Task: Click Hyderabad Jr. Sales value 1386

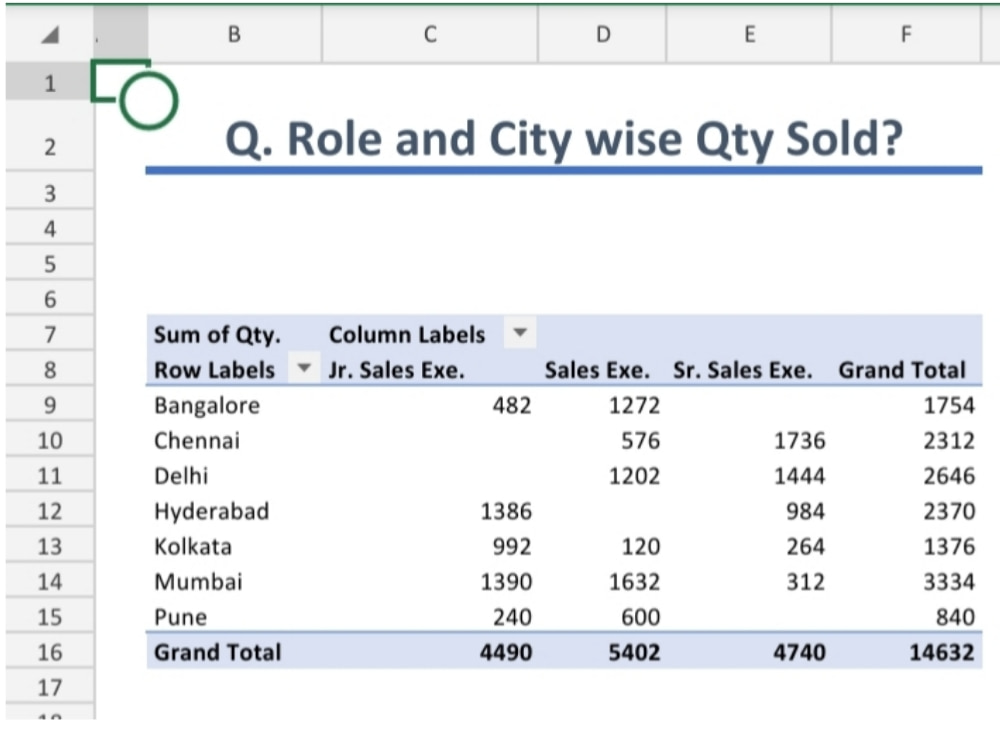Action: 506,511
